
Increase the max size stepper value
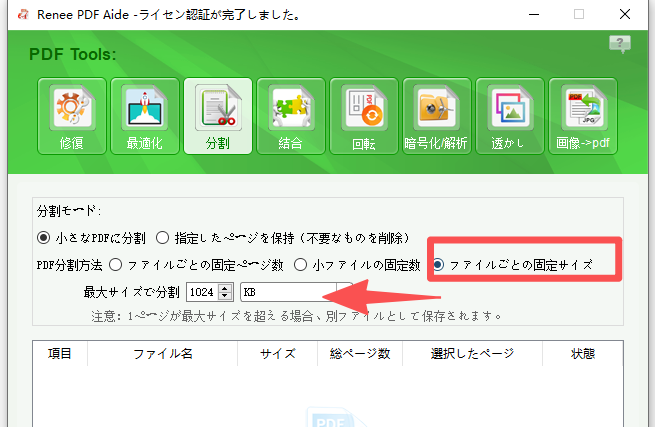(225, 288)
